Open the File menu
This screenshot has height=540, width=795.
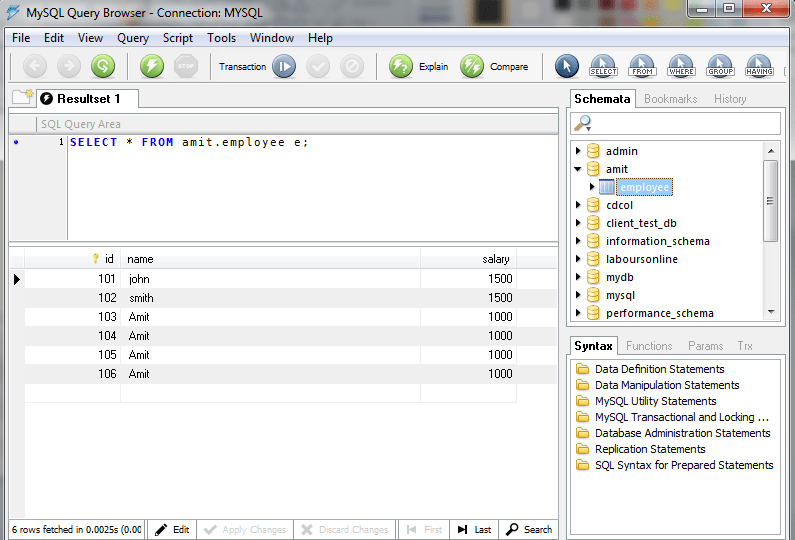point(21,38)
